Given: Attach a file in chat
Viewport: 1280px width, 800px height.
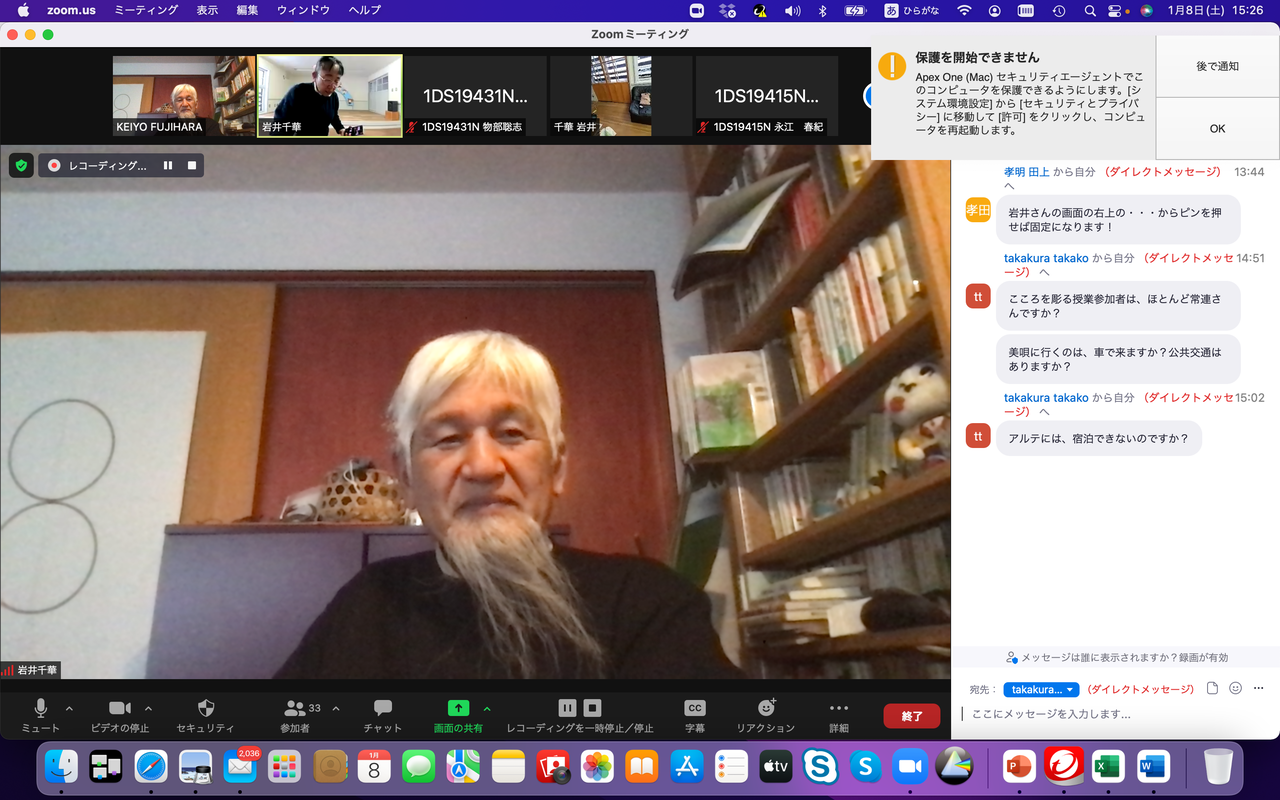Looking at the screenshot, I should coord(1212,688).
